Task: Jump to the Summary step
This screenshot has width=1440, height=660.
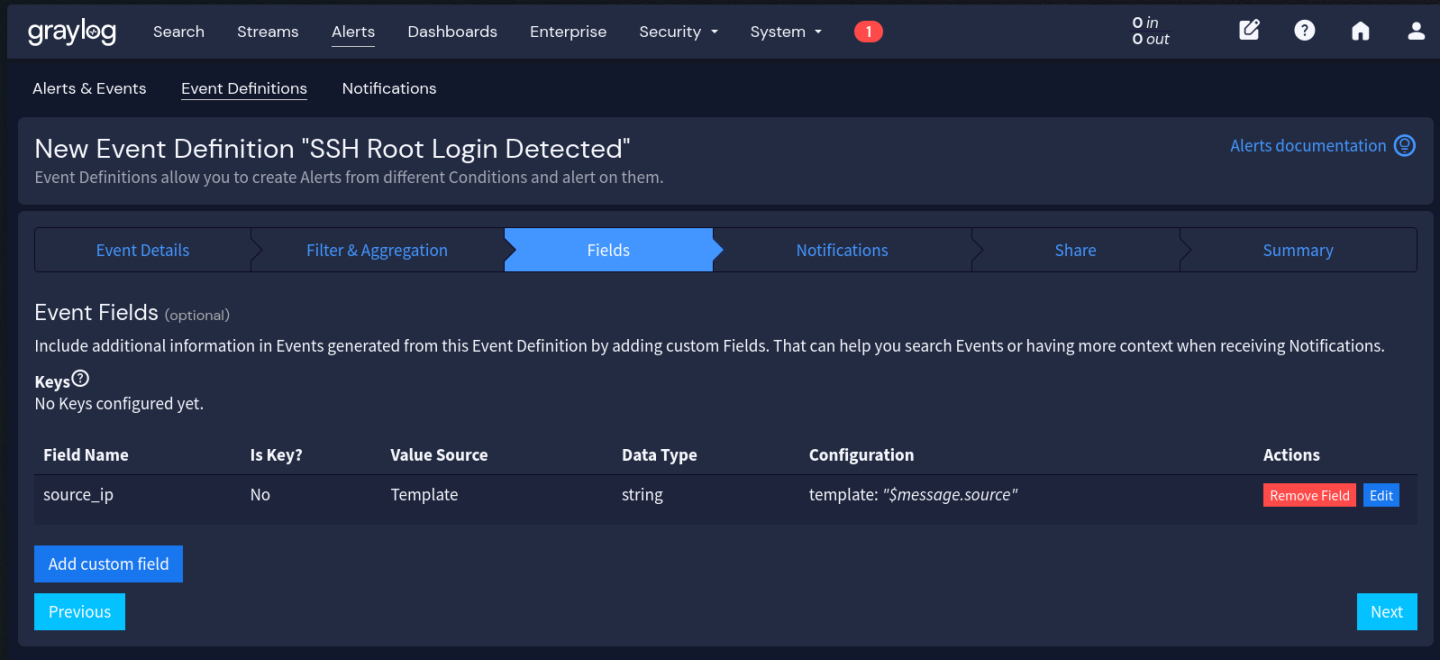Action: pos(1297,250)
